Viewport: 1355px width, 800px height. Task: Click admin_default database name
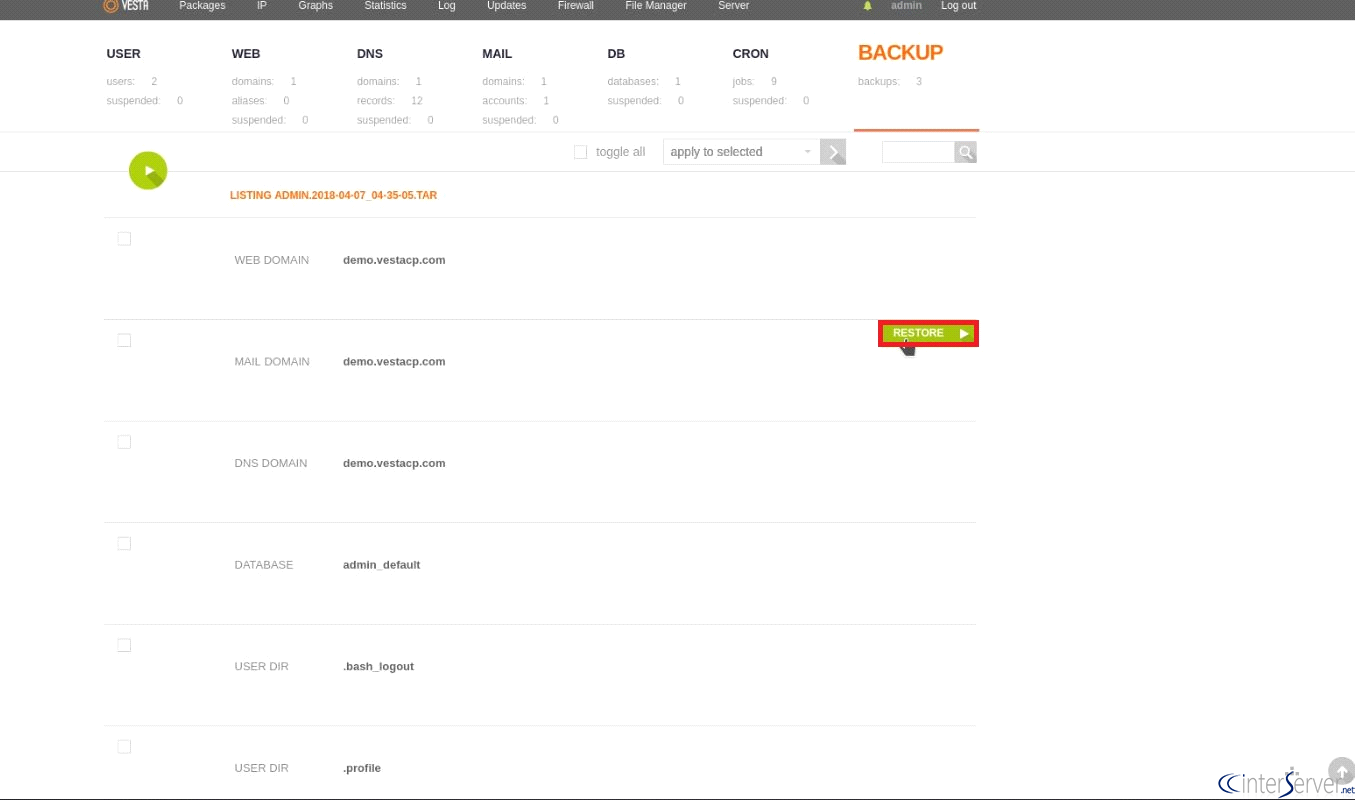[381, 565]
